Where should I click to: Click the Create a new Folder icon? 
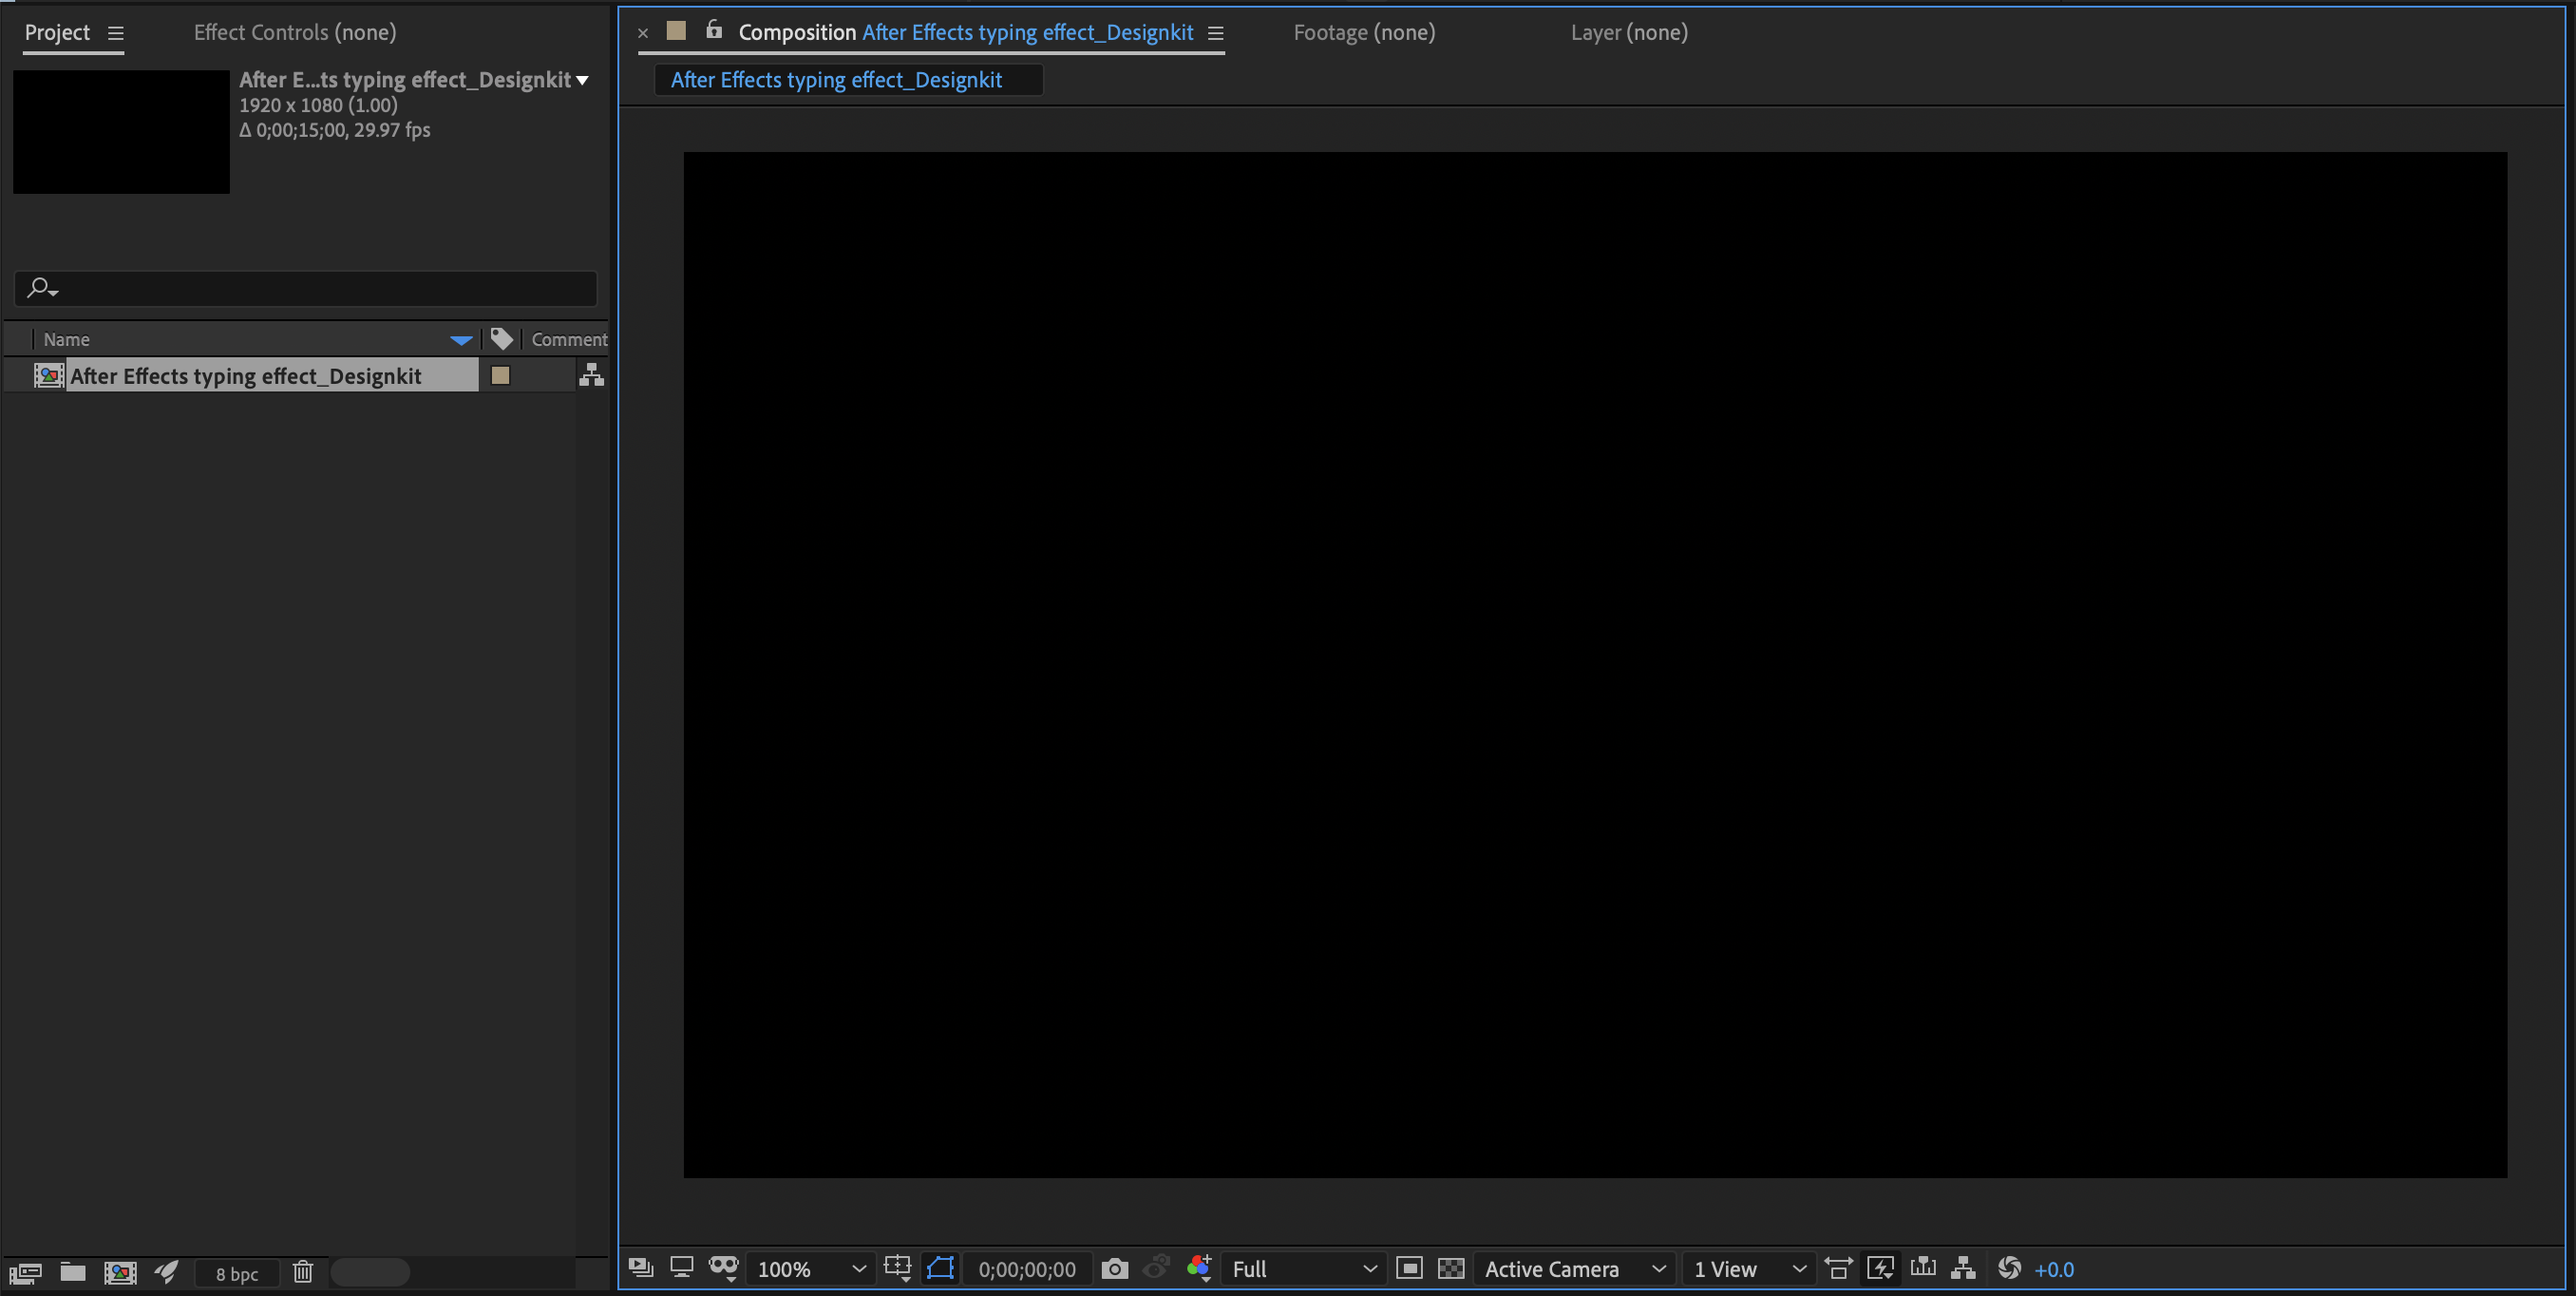pos(72,1272)
